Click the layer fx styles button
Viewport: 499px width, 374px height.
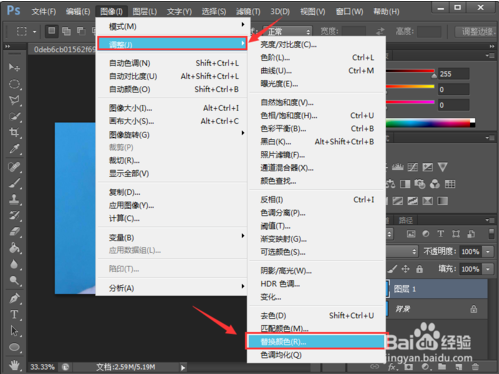click(x=392, y=367)
